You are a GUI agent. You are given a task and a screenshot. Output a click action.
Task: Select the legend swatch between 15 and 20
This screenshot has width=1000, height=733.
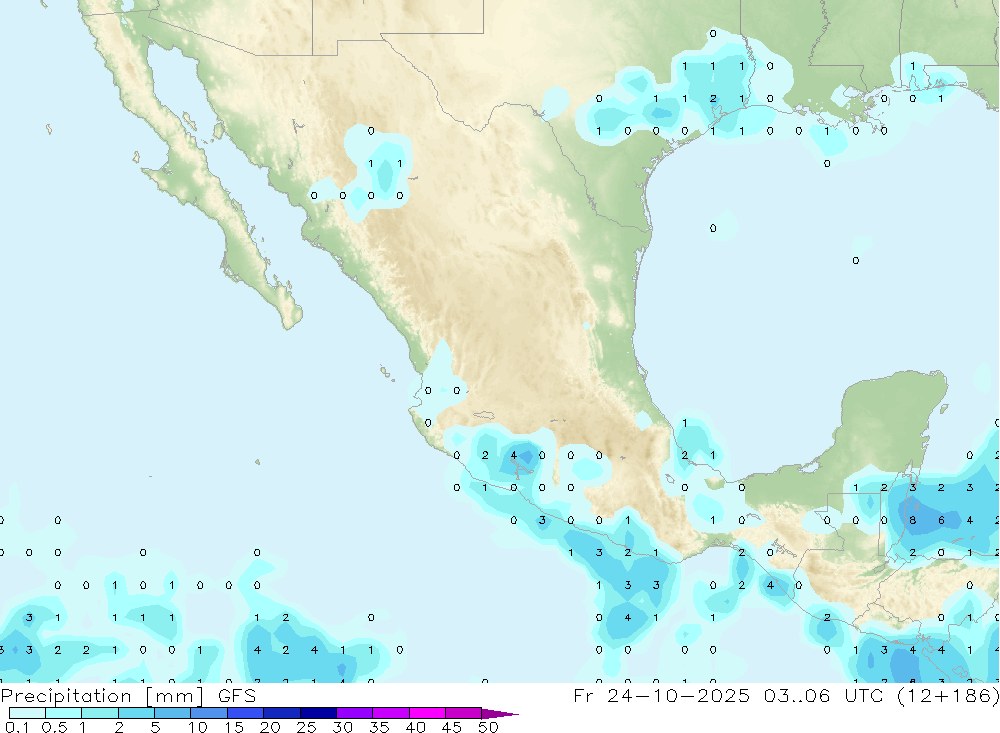pos(246,713)
